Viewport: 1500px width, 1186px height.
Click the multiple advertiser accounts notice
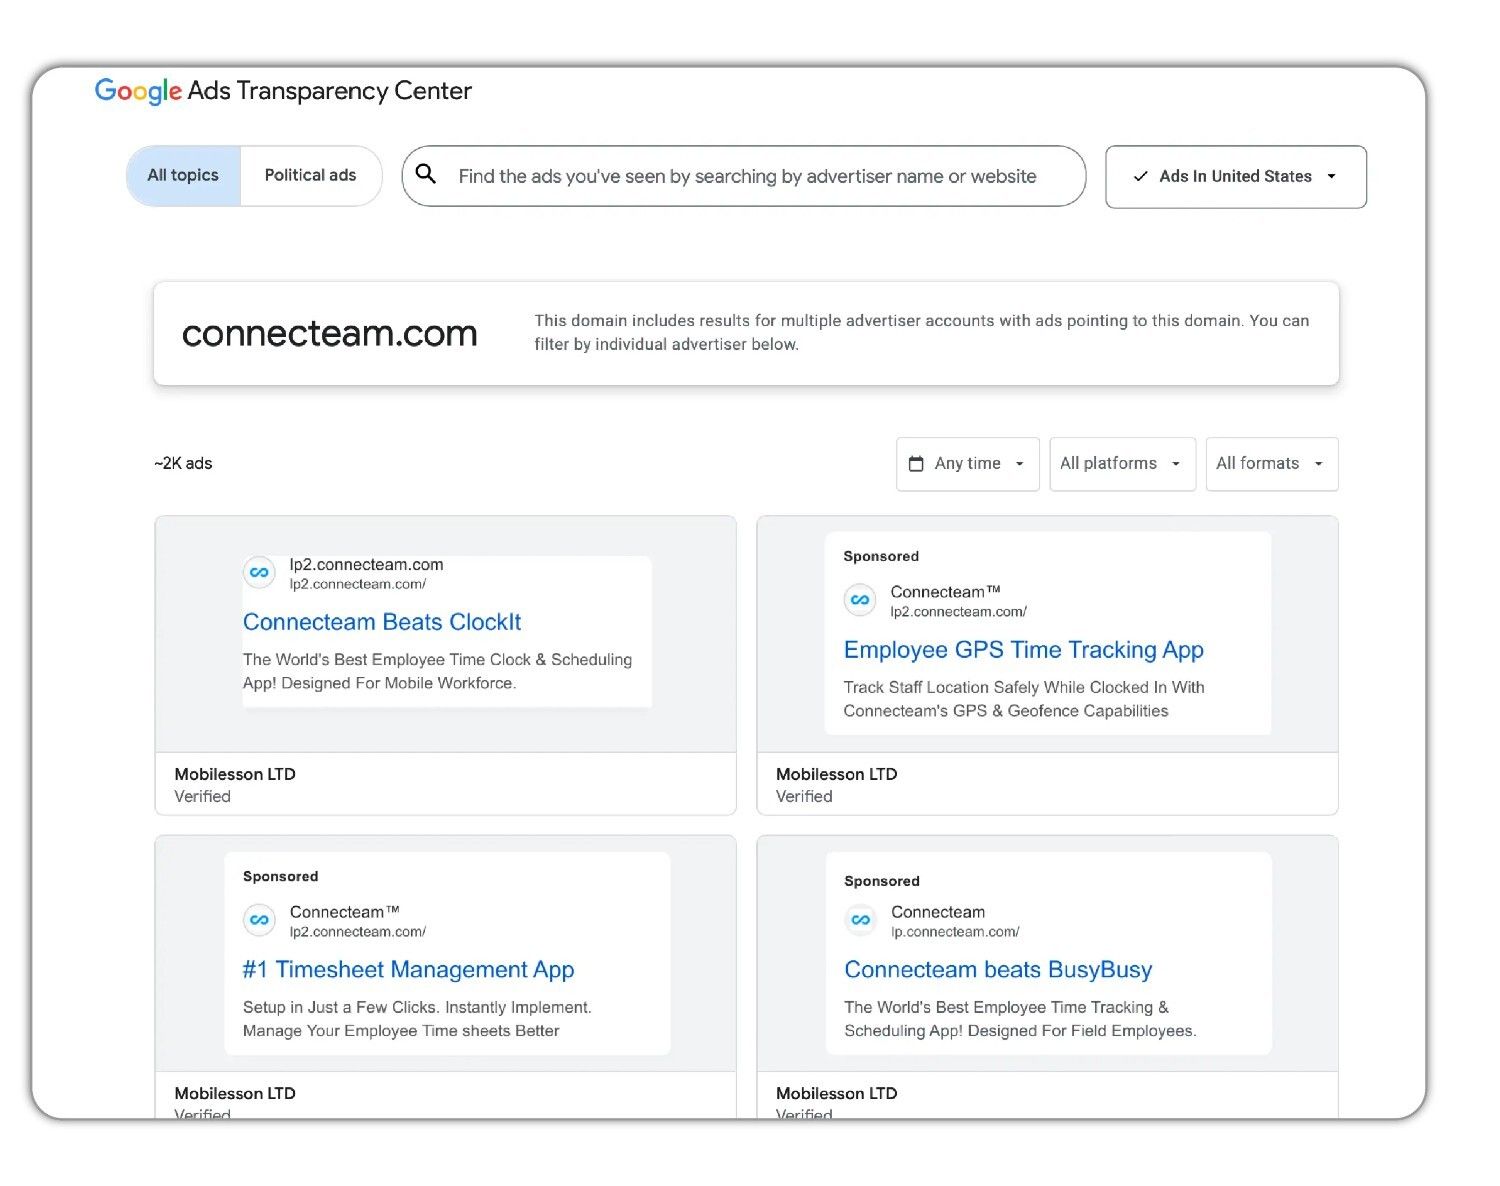click(921, 332)
